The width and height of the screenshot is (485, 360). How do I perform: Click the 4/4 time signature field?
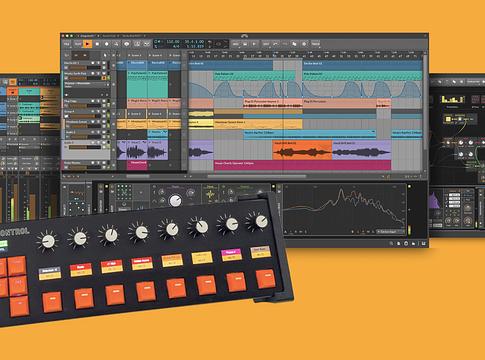point(176,46)
